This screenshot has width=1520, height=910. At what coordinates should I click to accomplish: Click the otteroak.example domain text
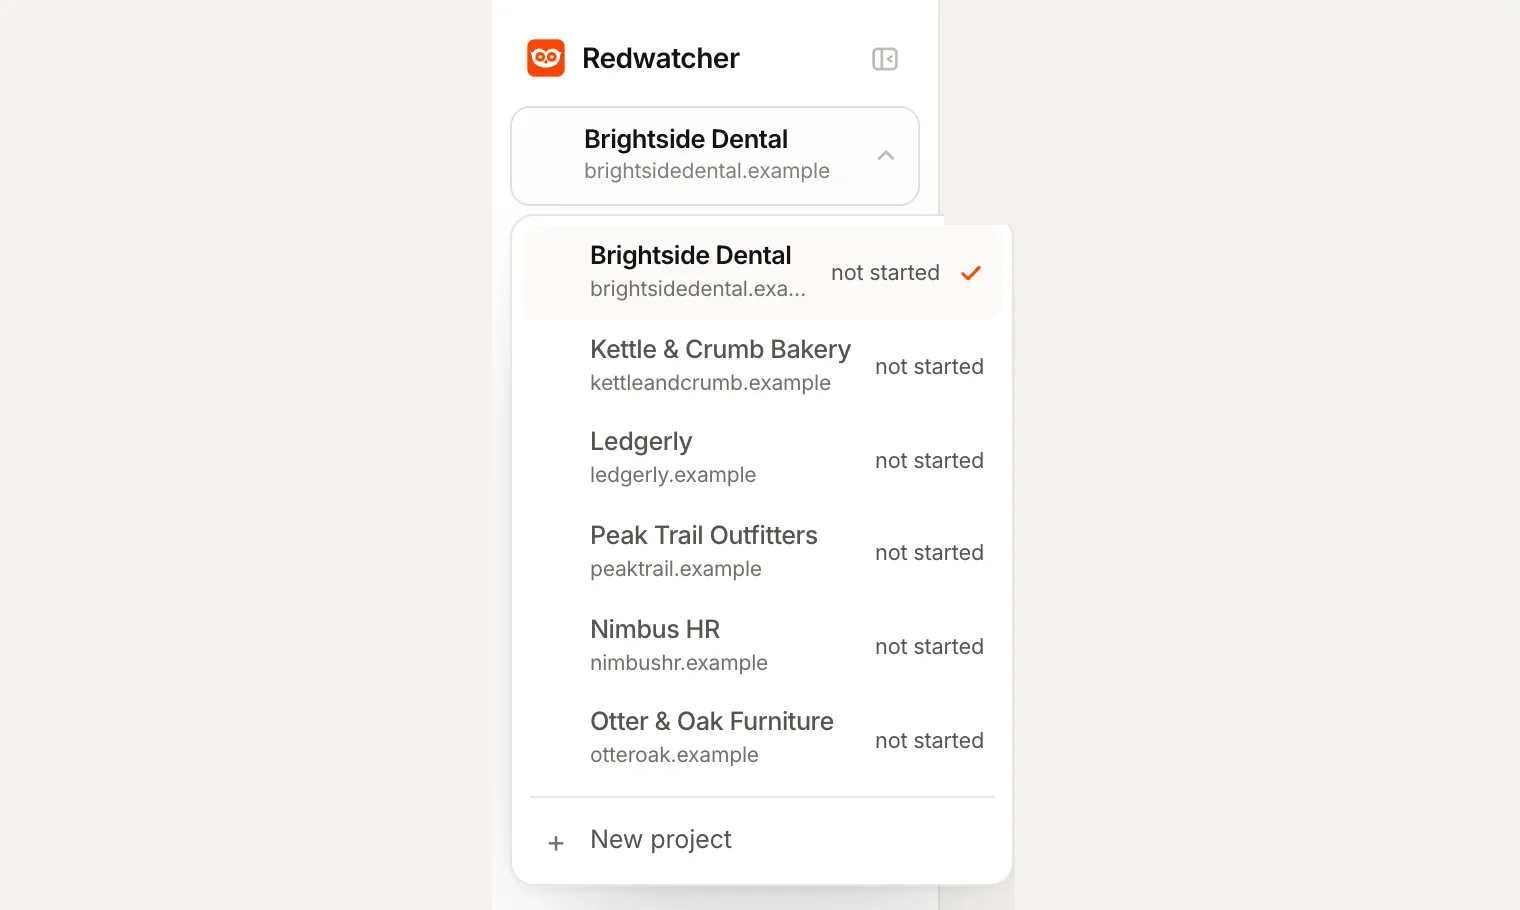[x=674, y=755]
